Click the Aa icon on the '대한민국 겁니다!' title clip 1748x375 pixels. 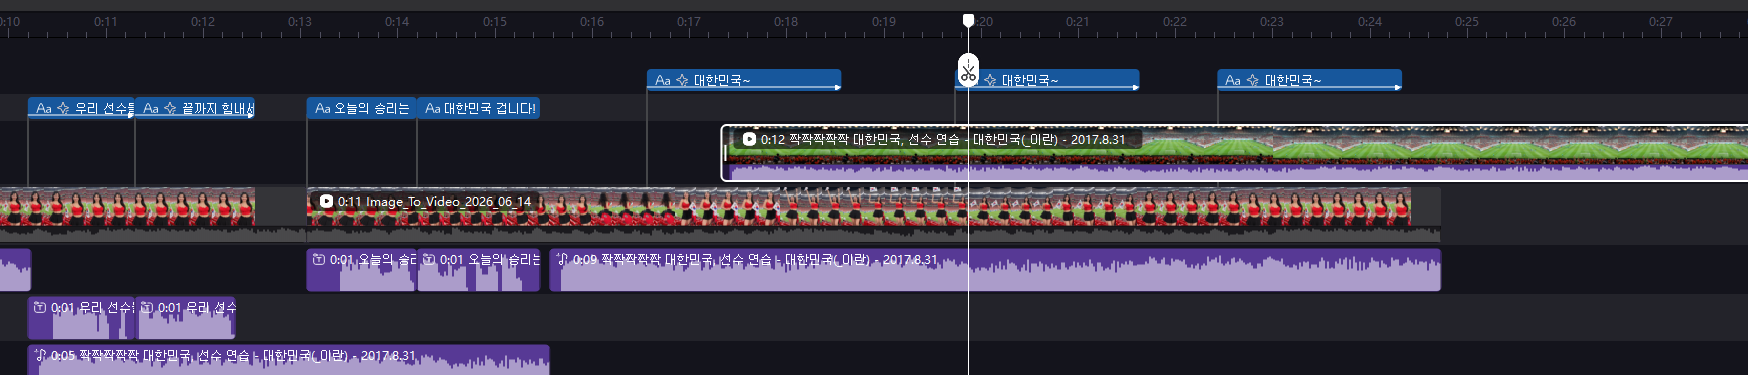(x=433, y=108)
